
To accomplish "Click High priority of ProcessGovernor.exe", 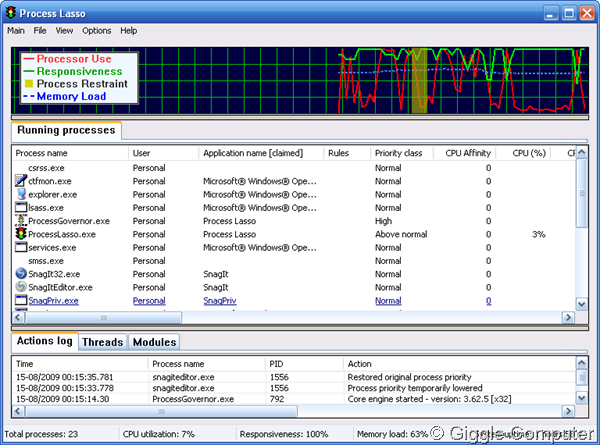I will pyautogui.click(x=383, y=221).
